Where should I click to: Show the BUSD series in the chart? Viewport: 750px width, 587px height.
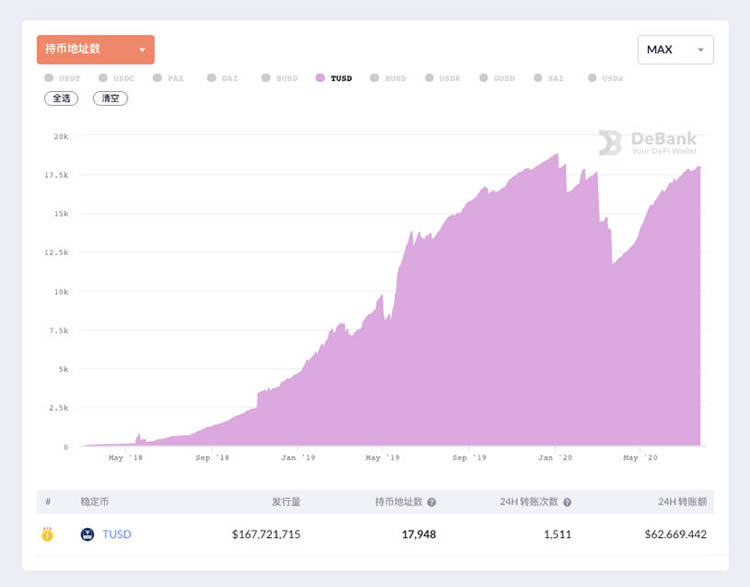click(279, 78)
